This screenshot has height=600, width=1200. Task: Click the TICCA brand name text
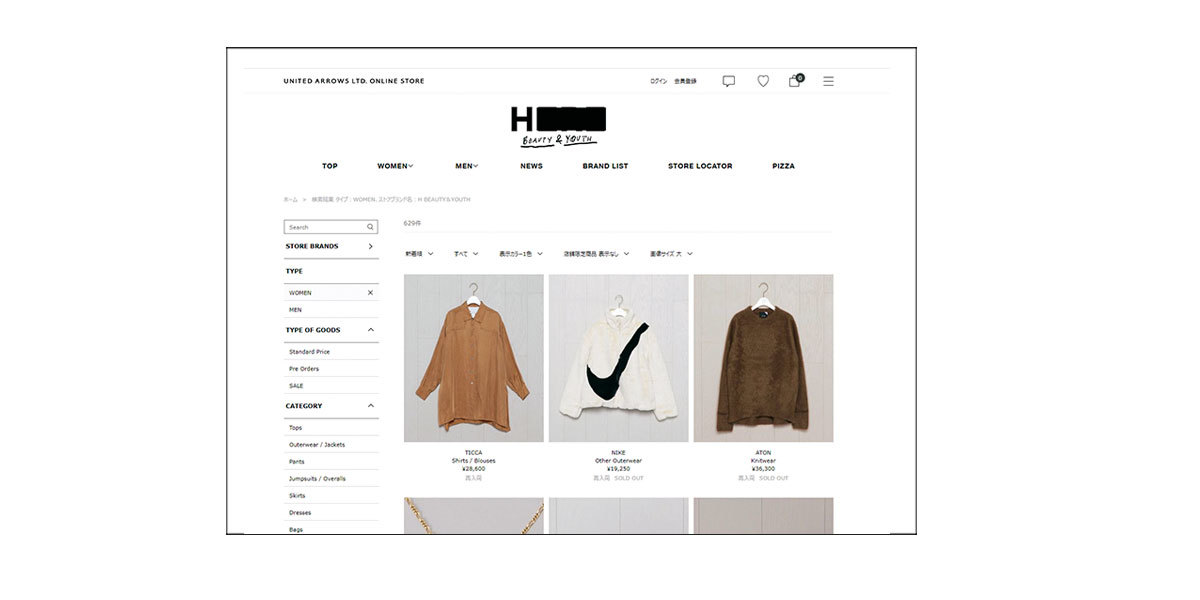(x=474, y=453)
